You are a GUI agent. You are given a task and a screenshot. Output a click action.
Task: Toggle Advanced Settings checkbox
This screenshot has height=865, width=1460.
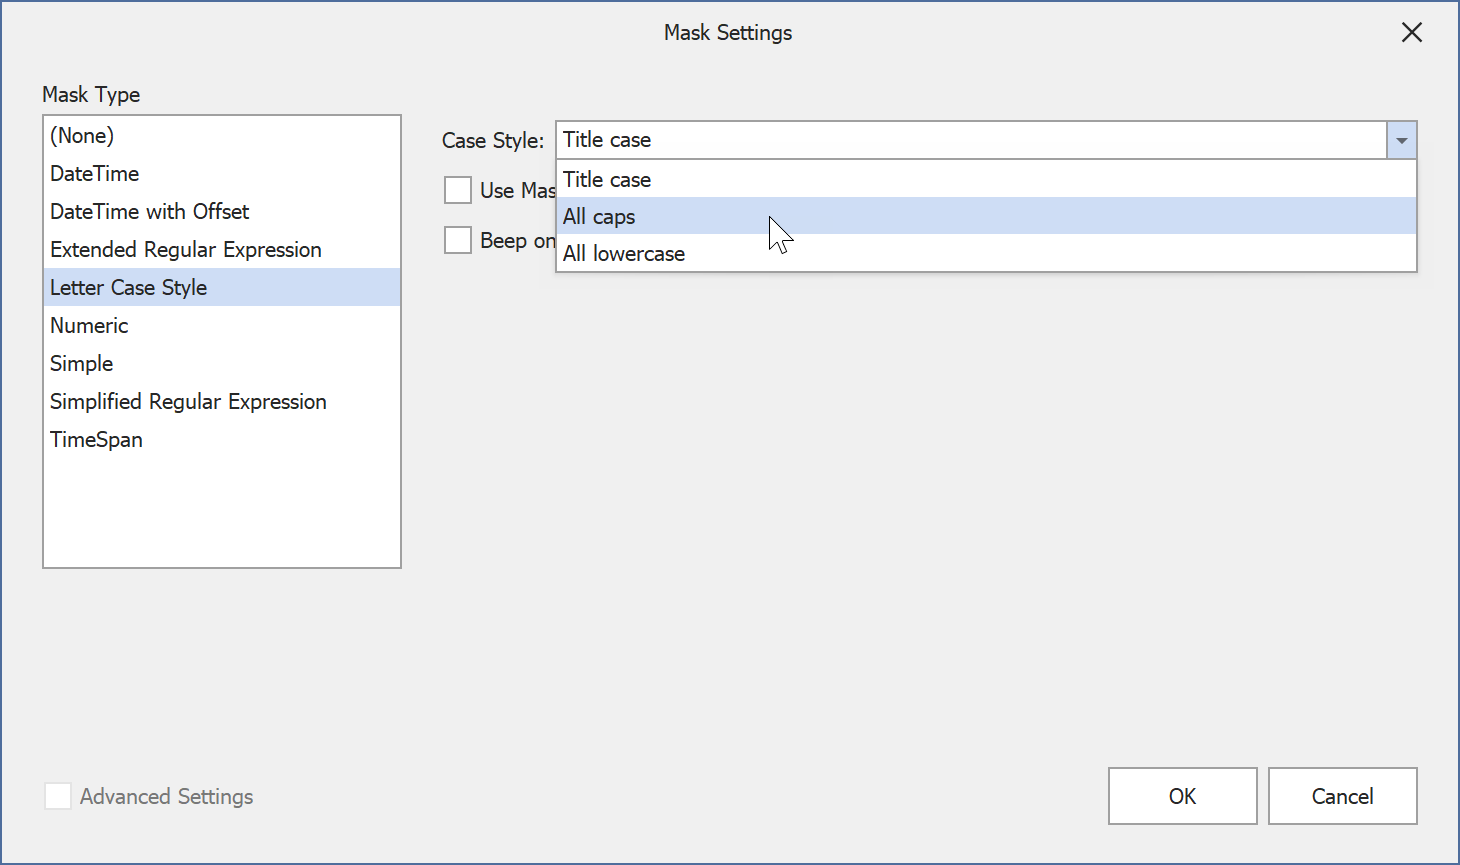[x=58, y=796]
